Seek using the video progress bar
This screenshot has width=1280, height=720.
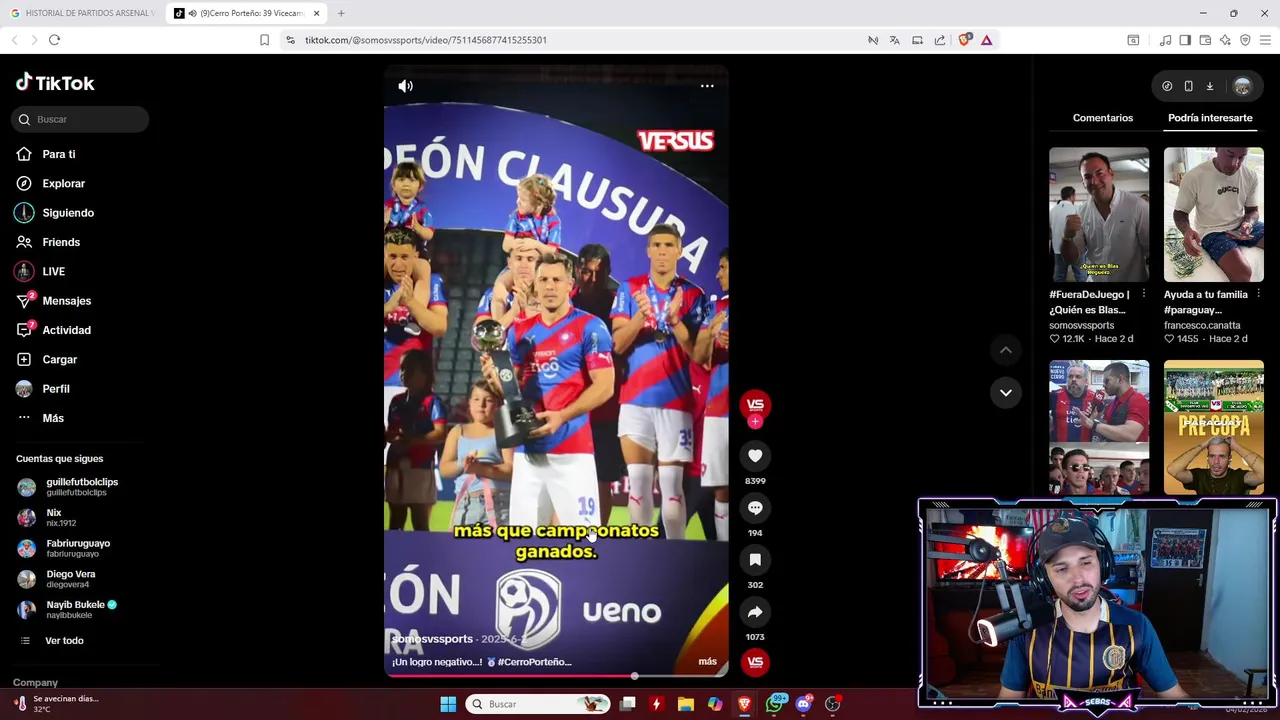[x=556, y=676]
